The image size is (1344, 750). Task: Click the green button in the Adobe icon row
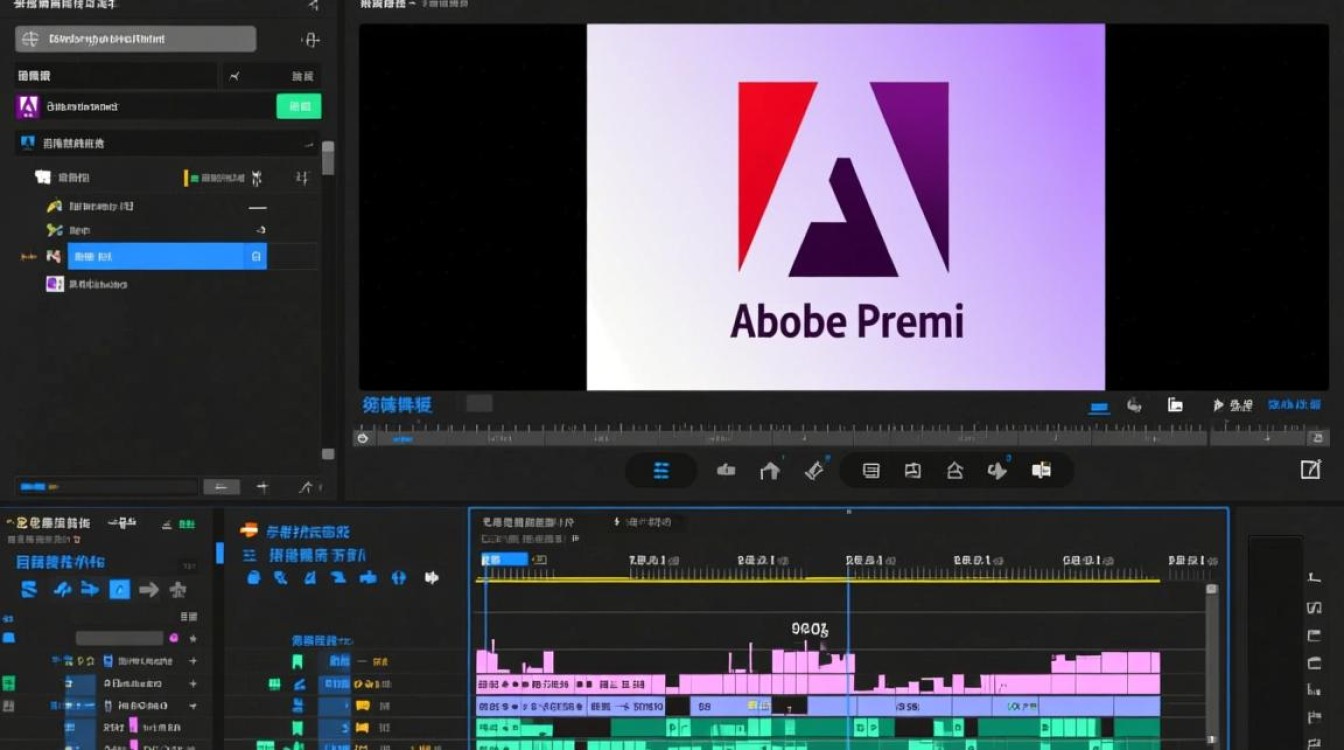tap(299, 106)
